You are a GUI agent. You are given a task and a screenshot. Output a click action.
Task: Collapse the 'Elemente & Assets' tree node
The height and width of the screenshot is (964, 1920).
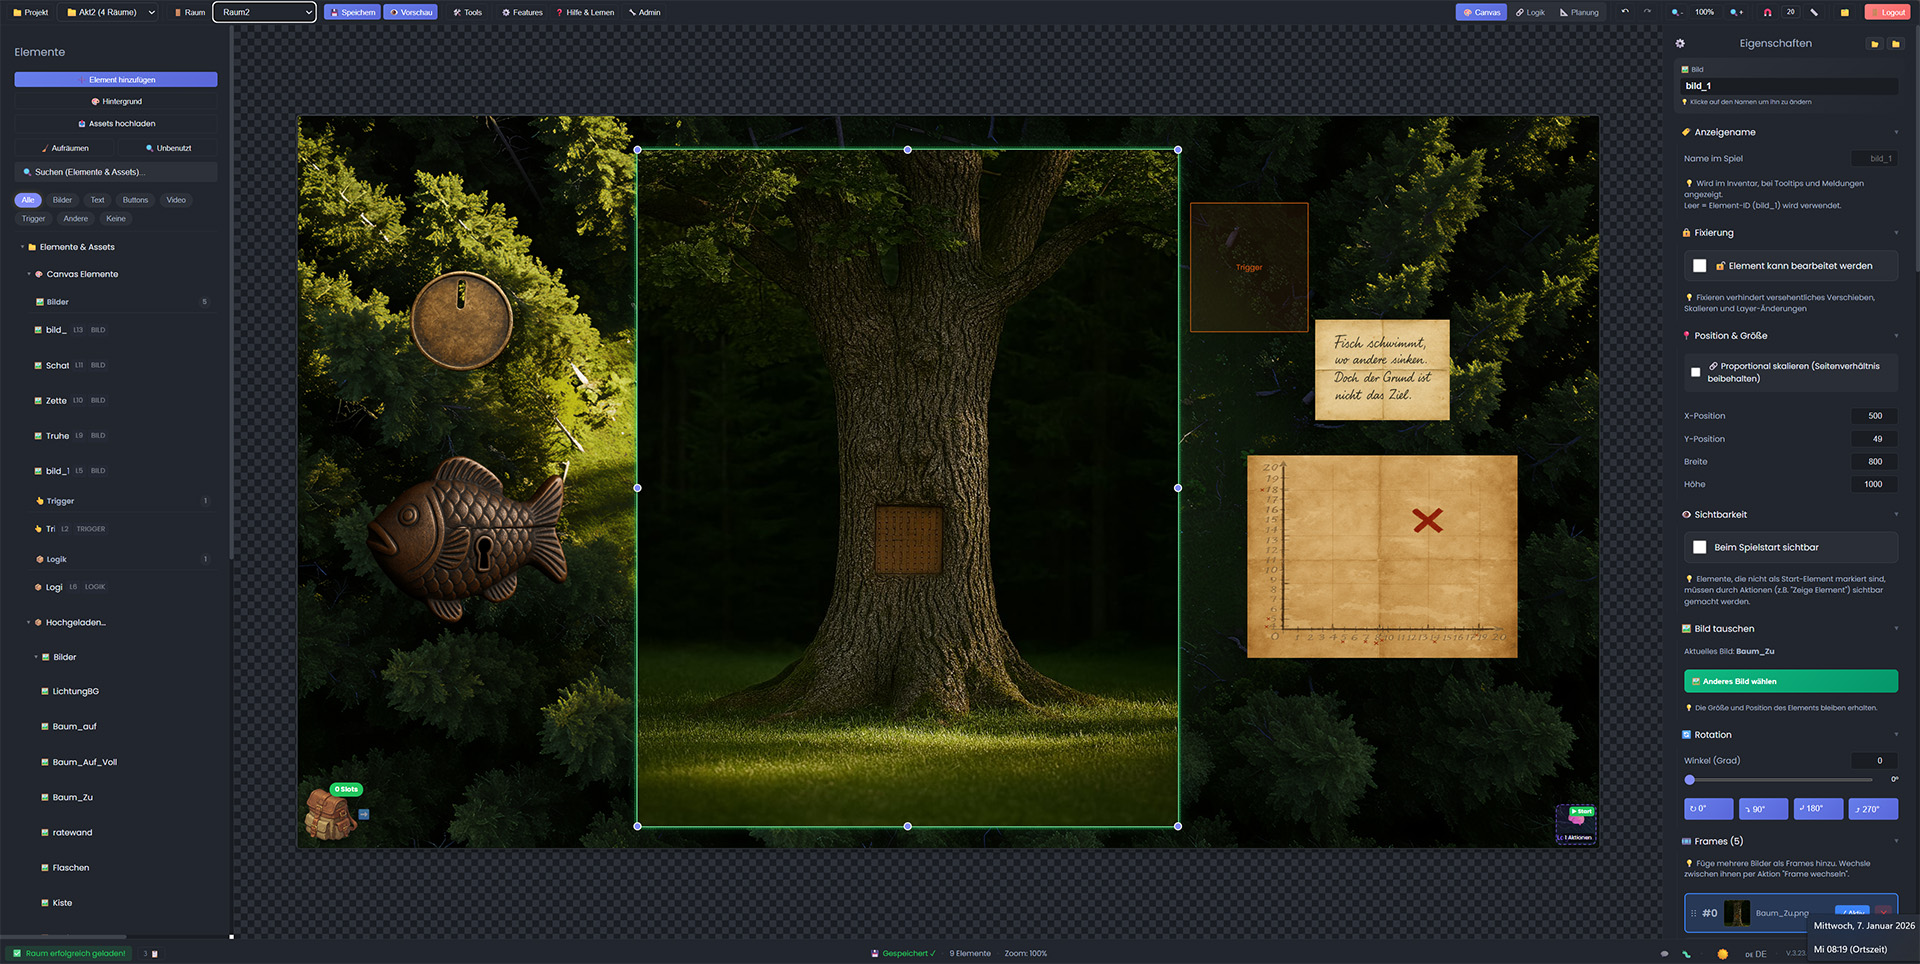click(23, 247)
